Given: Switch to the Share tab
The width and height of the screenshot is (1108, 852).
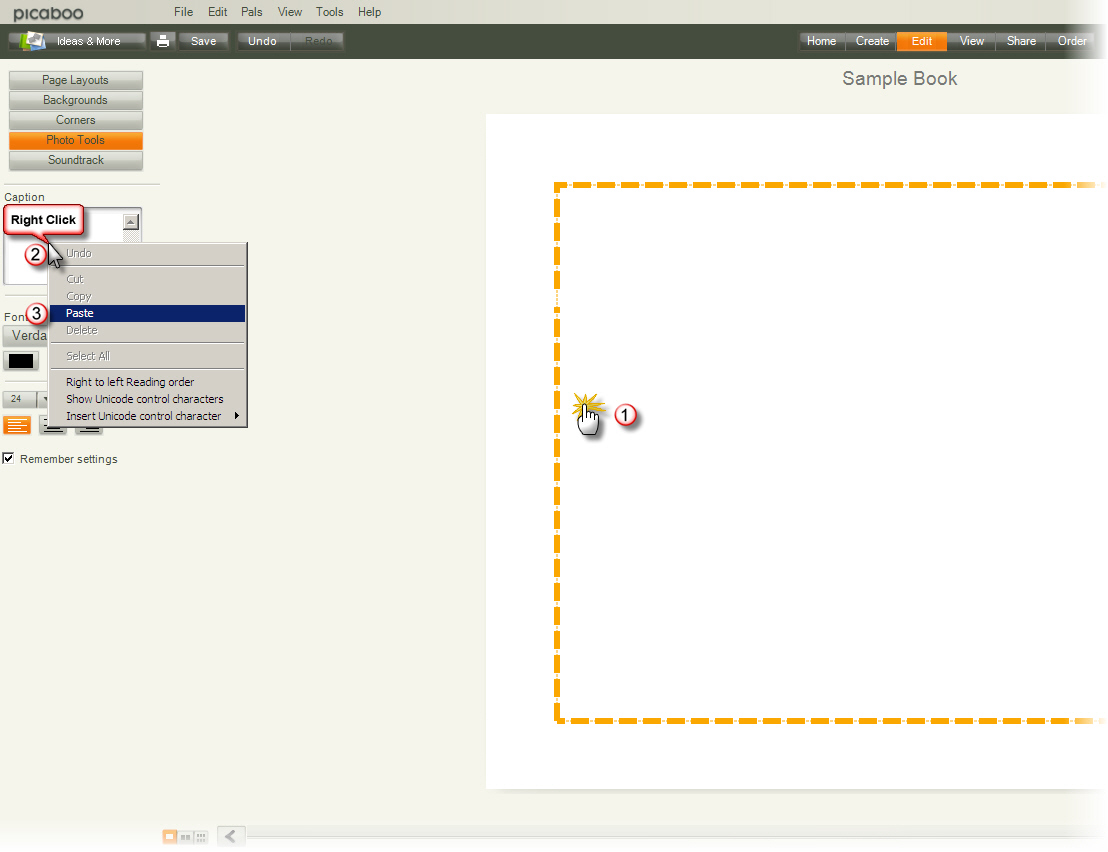Looking at the screenshot, I should pos(1021,41).
